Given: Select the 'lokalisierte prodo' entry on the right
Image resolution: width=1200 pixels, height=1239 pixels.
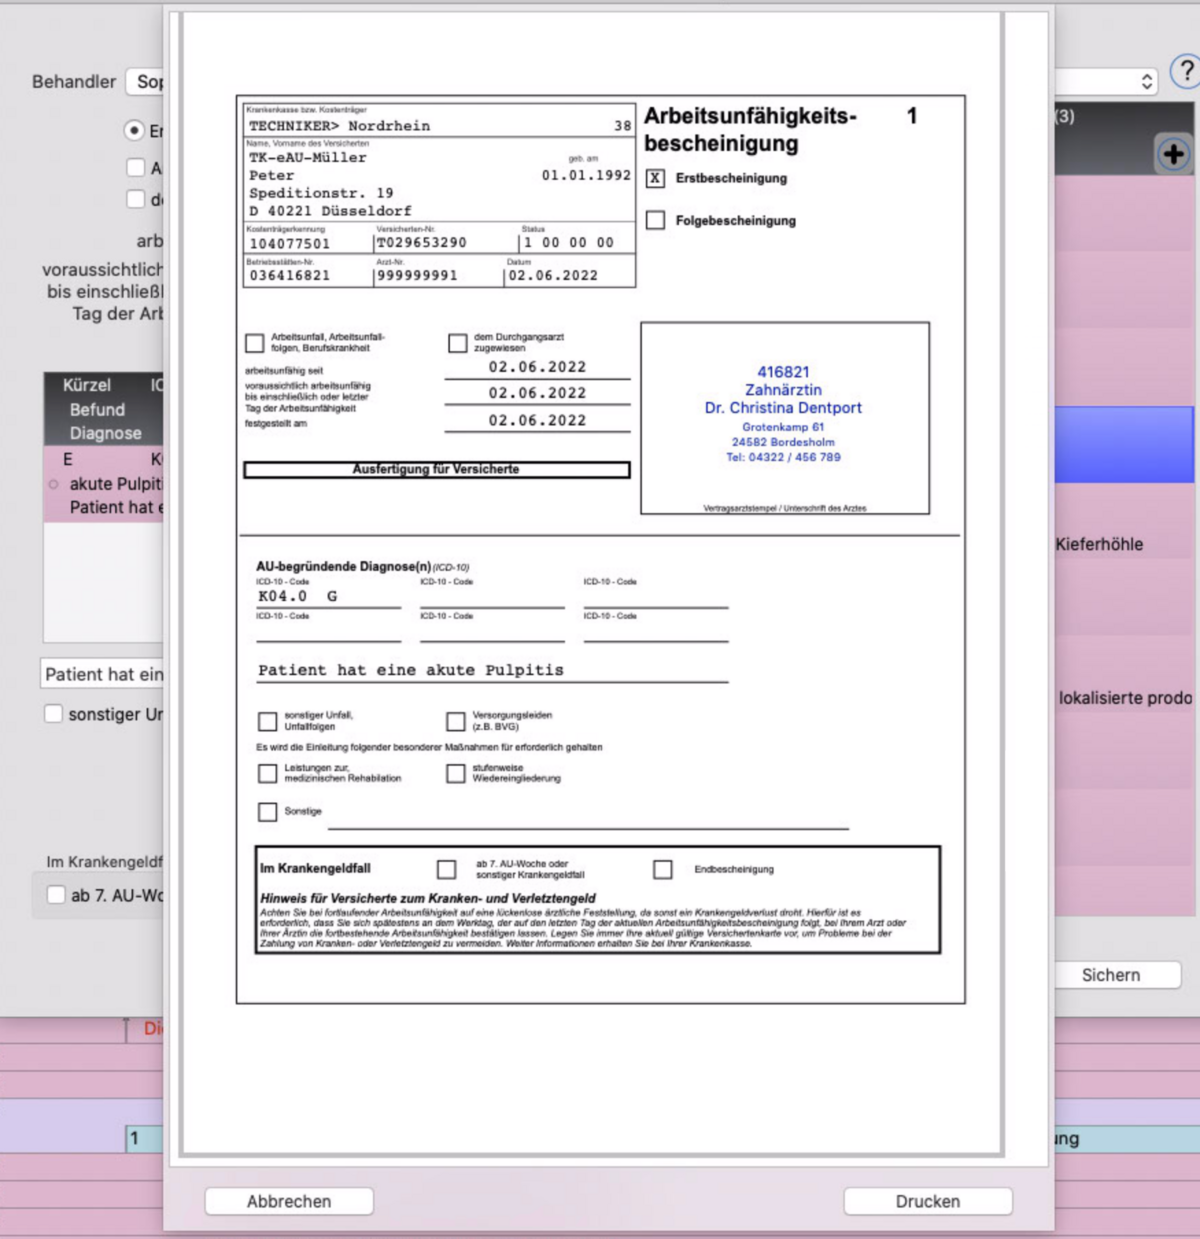Looking at the screenshot, I should click(1126, 698).
